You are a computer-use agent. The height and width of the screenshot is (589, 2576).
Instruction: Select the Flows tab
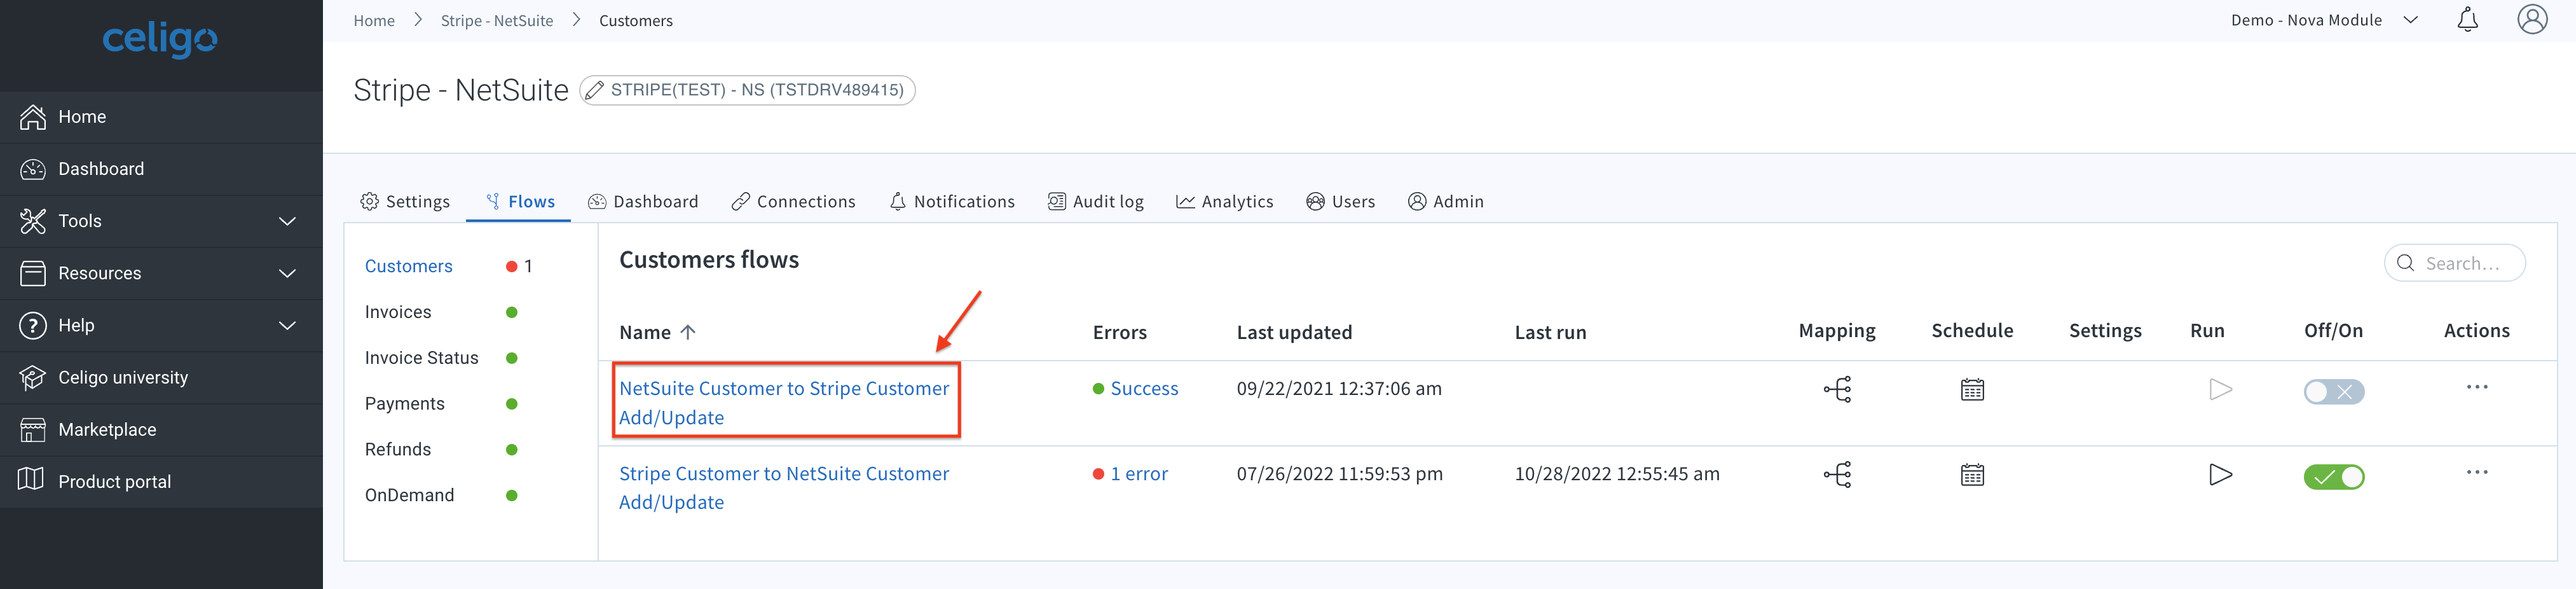pyautogui.click(x=519, y=201)
